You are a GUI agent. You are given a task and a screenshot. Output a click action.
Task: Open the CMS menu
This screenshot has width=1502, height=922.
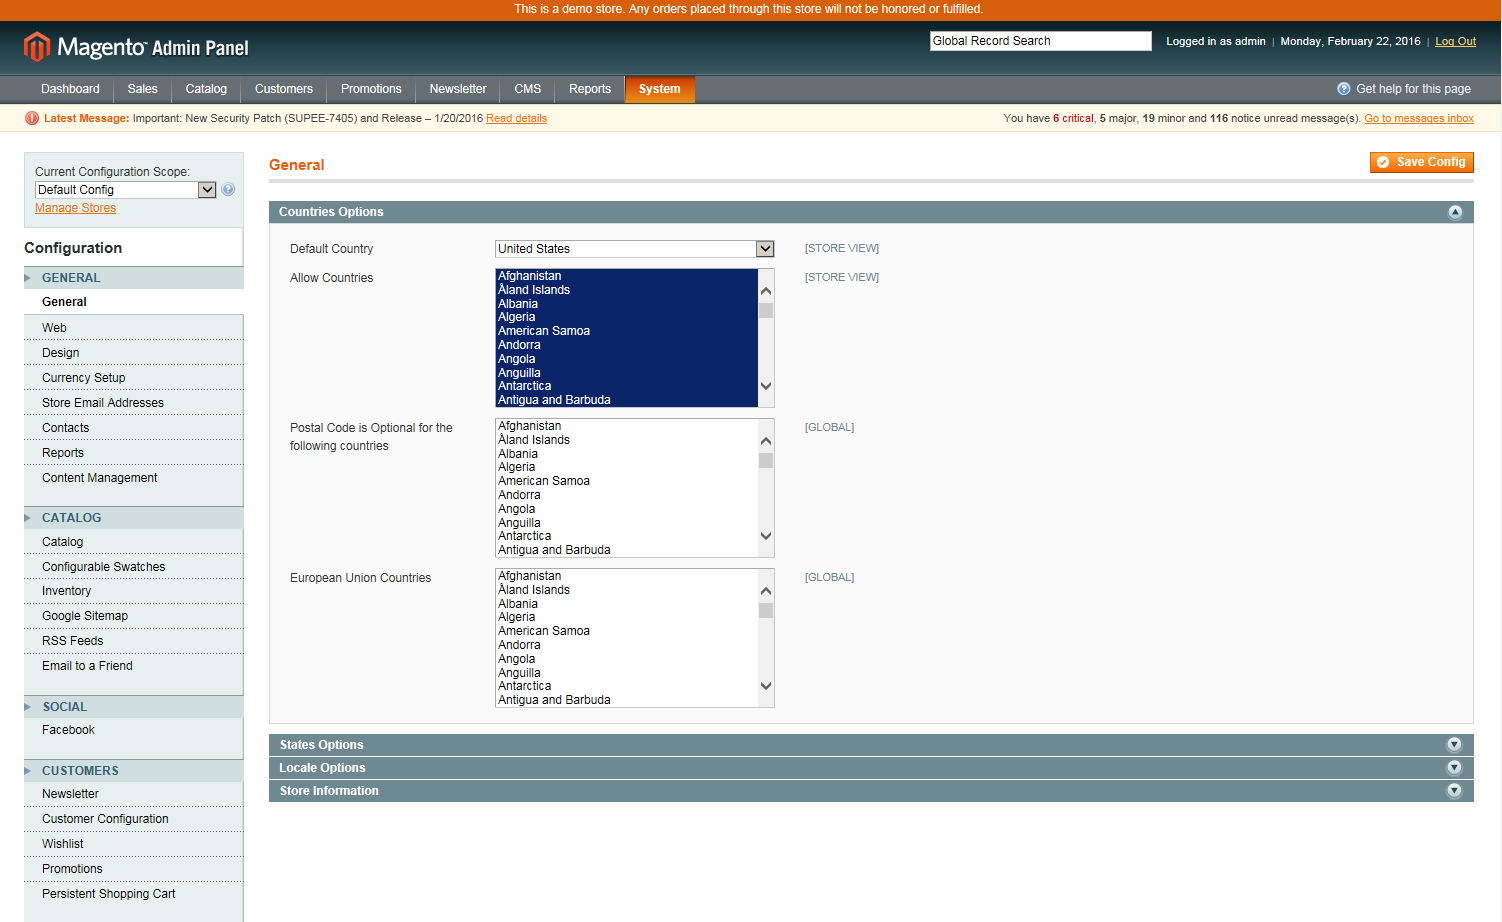pos(528,89)
